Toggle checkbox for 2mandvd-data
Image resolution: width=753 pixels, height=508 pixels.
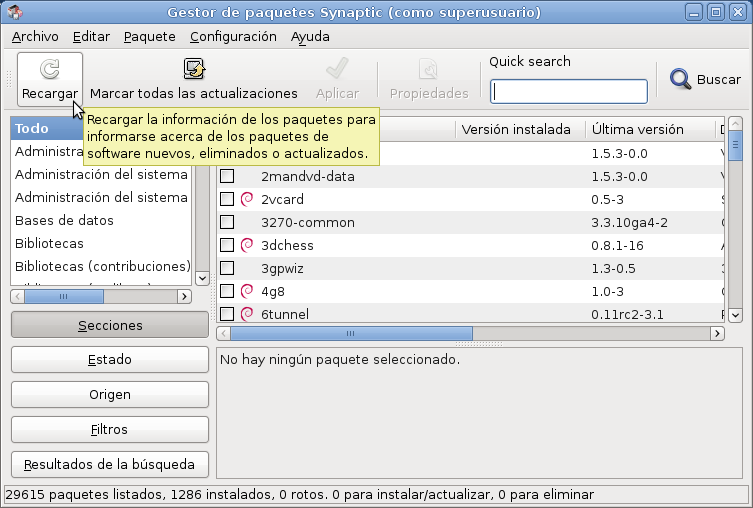227,176
